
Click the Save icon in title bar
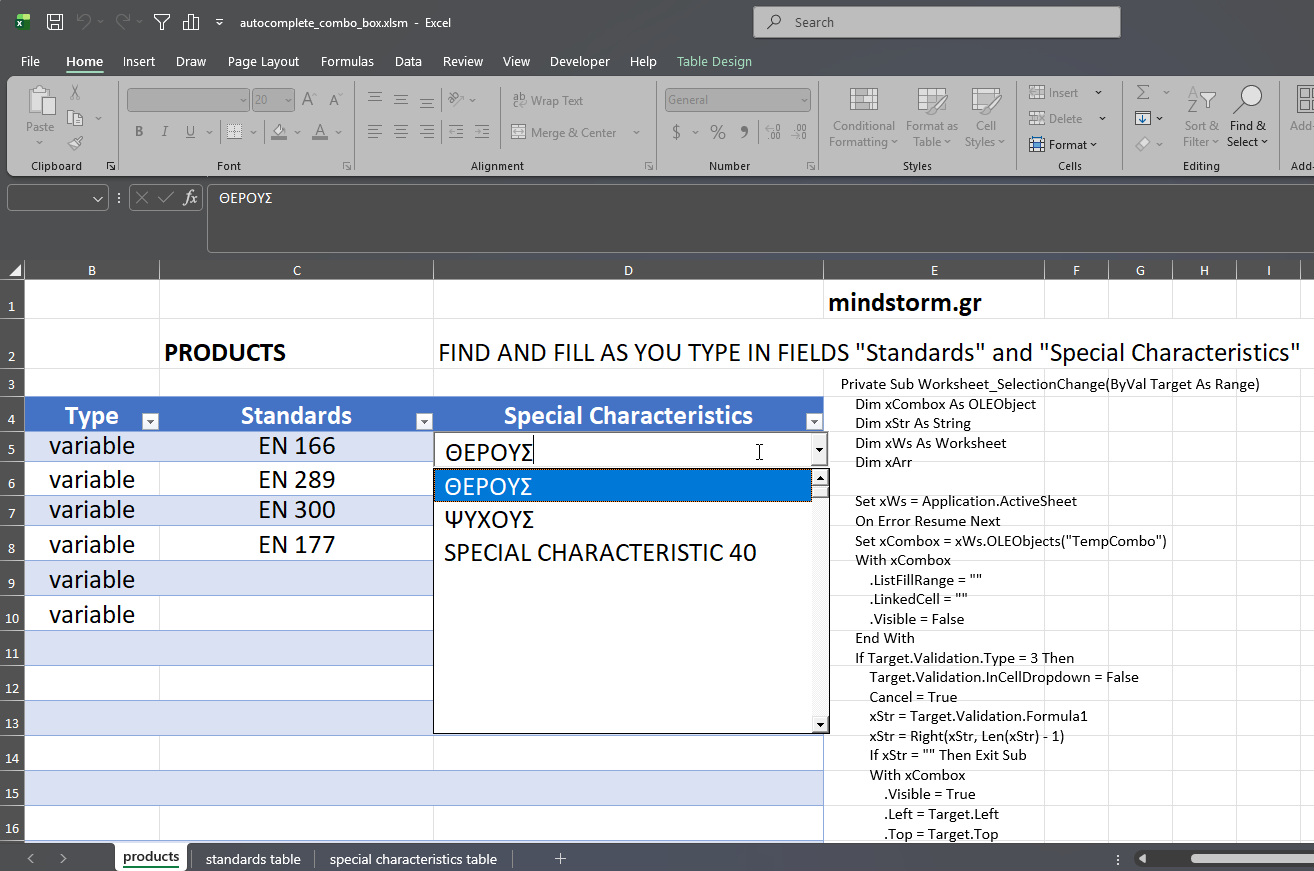click(x=55, y=22)
